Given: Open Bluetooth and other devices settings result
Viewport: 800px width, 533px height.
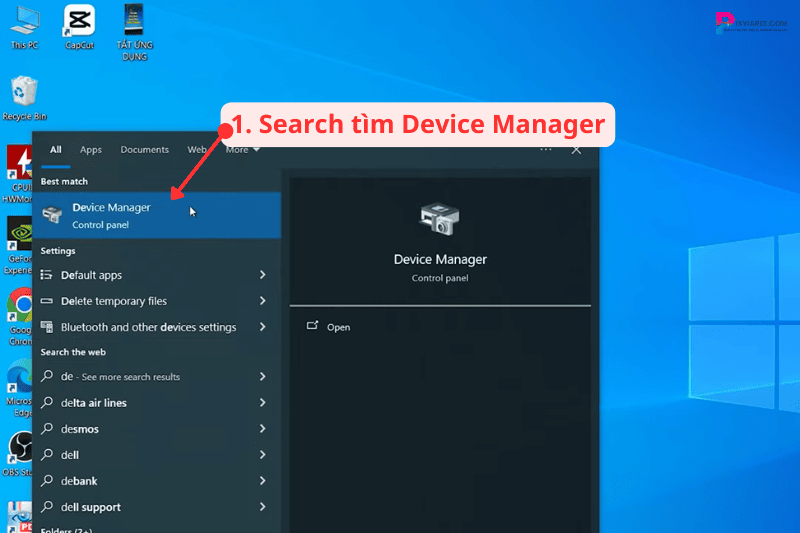Looking at the screenshot, I should click(148, 327).
